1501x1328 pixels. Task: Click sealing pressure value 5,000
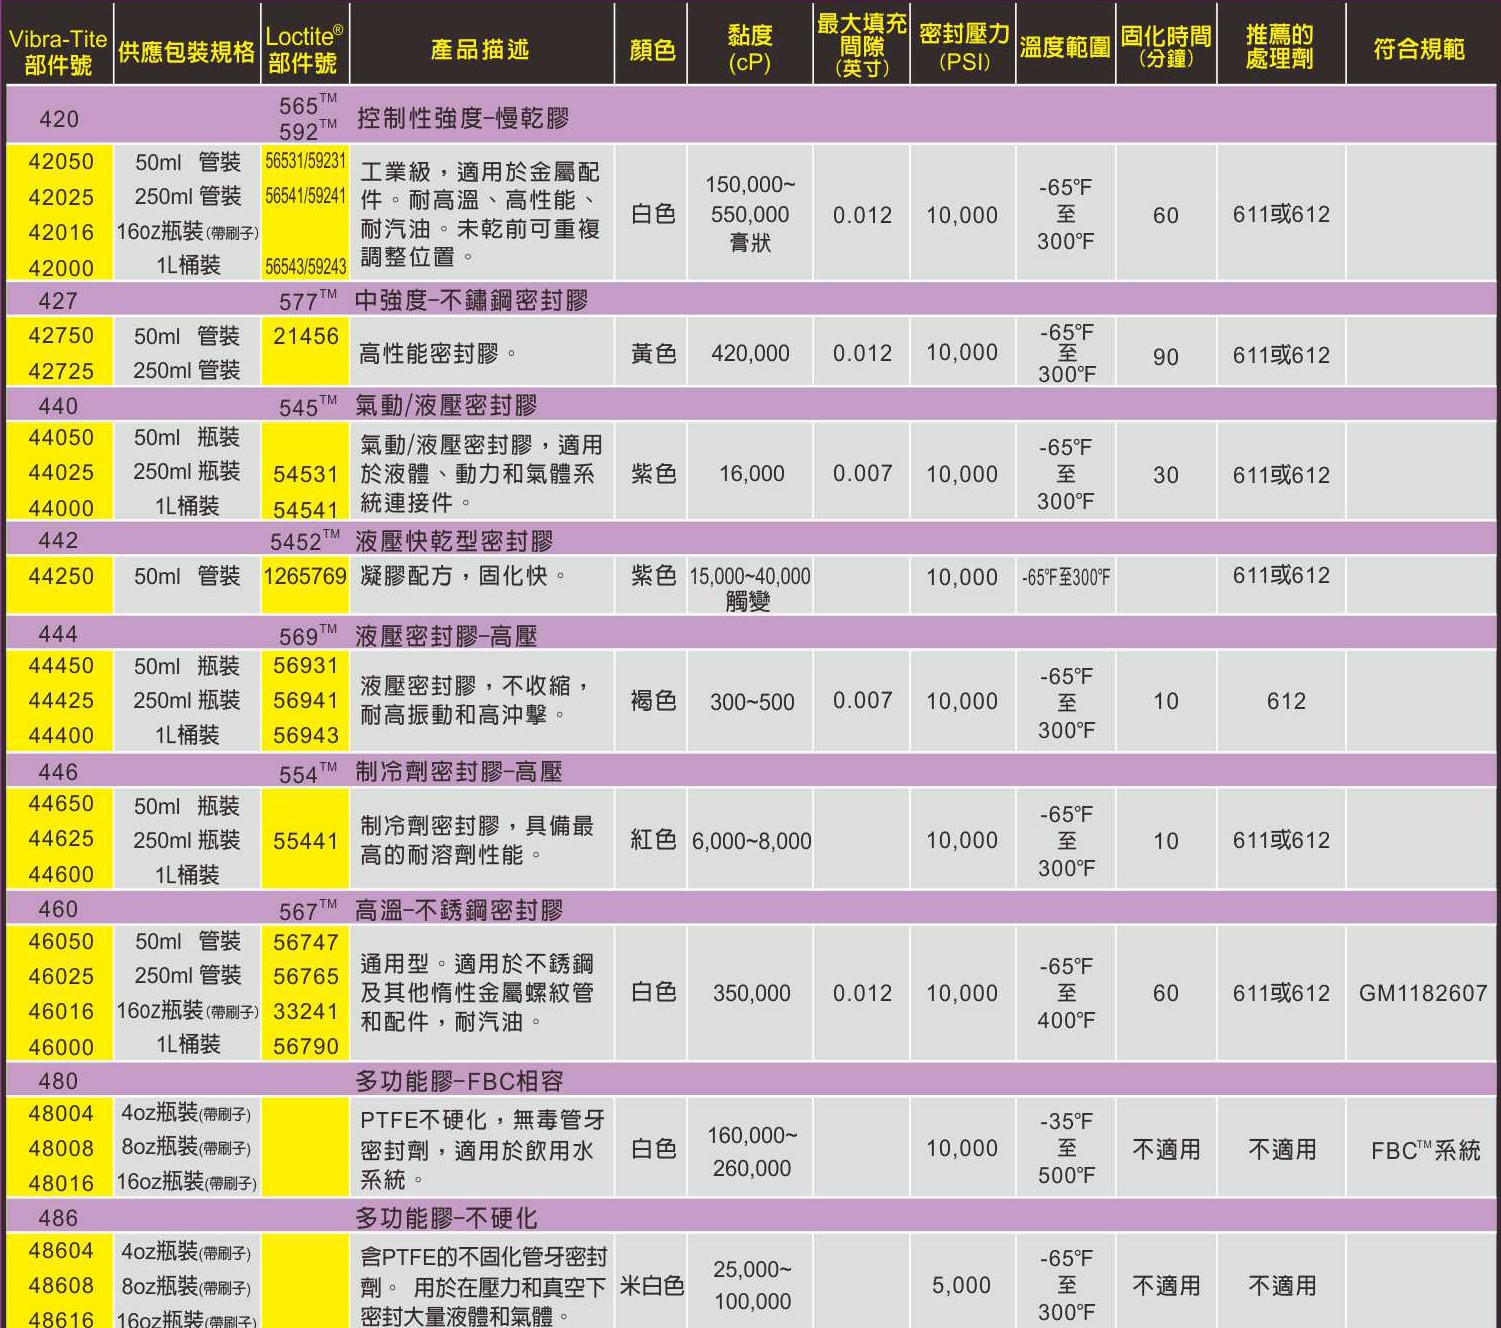point(961,1285)
